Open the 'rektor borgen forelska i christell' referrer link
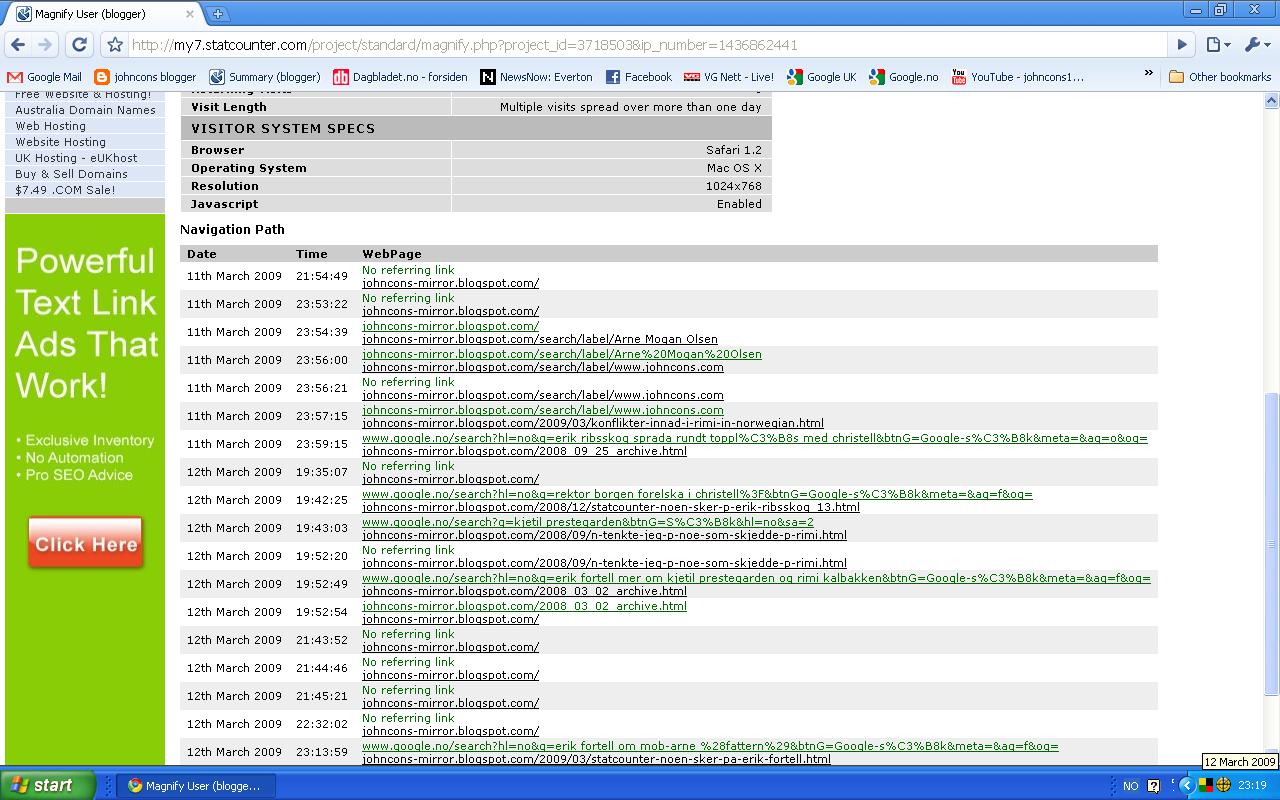 tap(697, 494)
